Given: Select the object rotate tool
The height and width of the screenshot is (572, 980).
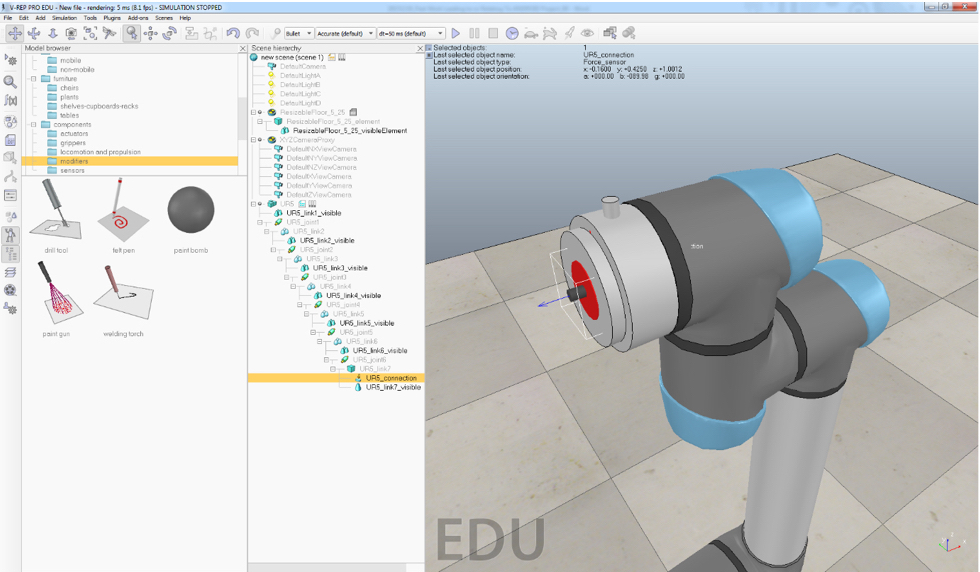Looking at the screenshot, I should point(169,33).
